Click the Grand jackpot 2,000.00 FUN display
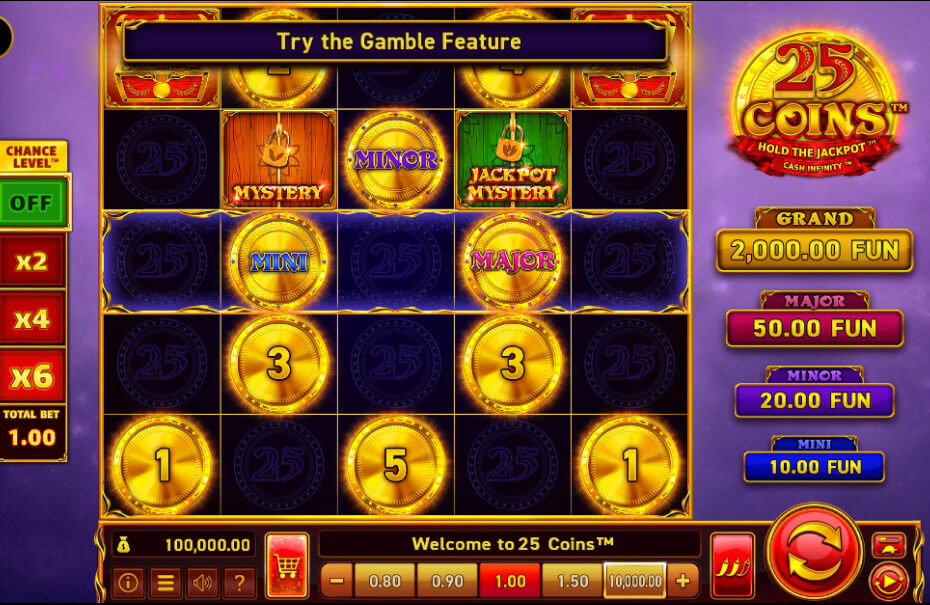 [814, 250]
